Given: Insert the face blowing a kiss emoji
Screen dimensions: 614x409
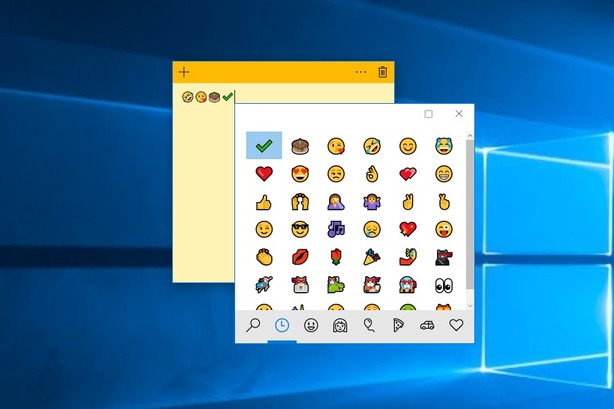Looking at the screenshot, I should [x=336, y=146].
